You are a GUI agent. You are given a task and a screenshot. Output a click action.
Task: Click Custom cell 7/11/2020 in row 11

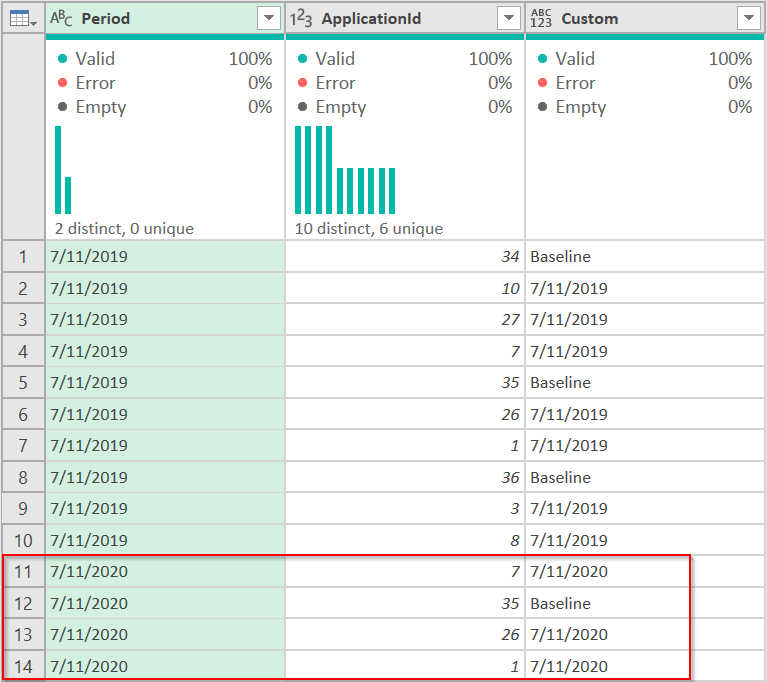tap(645, 572)
